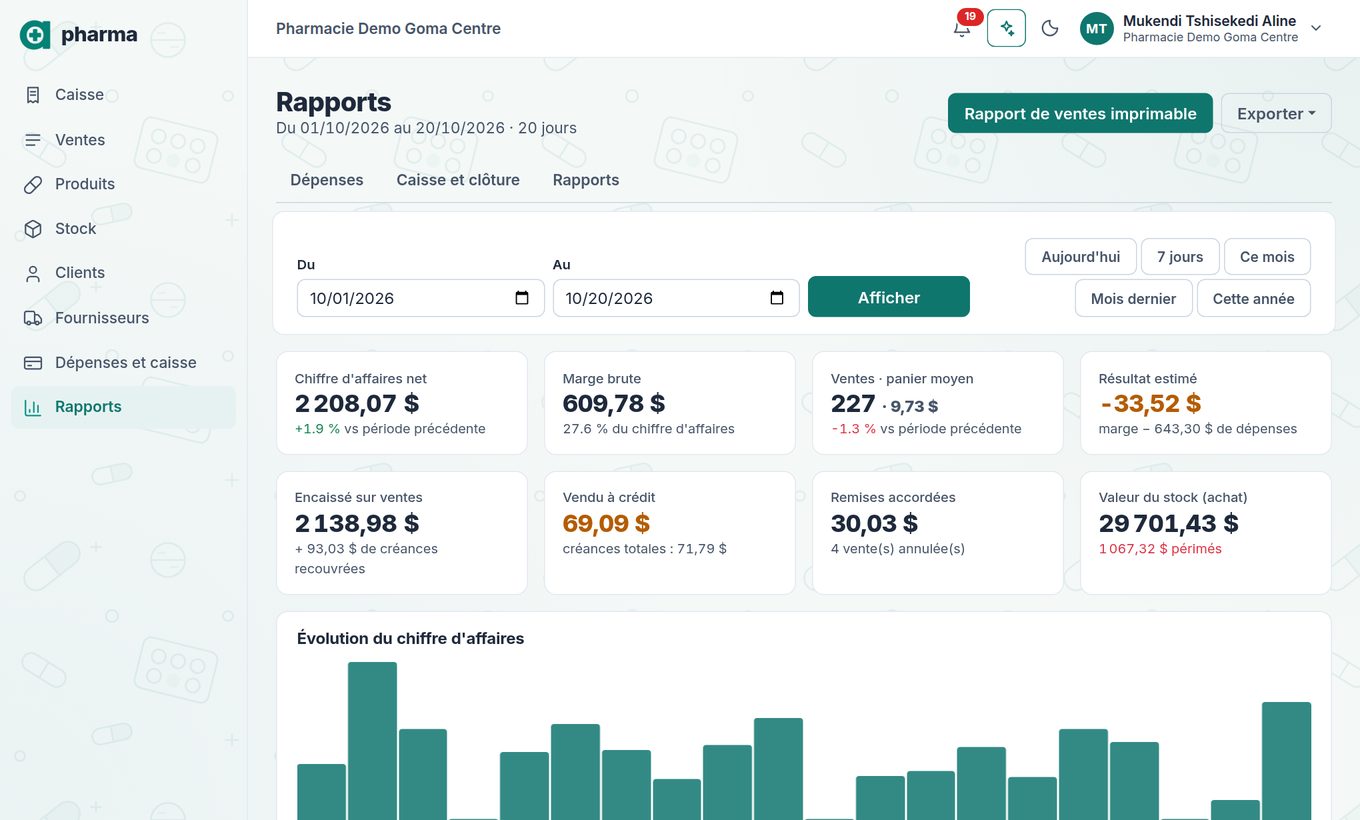Open calendar picker in Au field

[x=777, y=298]
